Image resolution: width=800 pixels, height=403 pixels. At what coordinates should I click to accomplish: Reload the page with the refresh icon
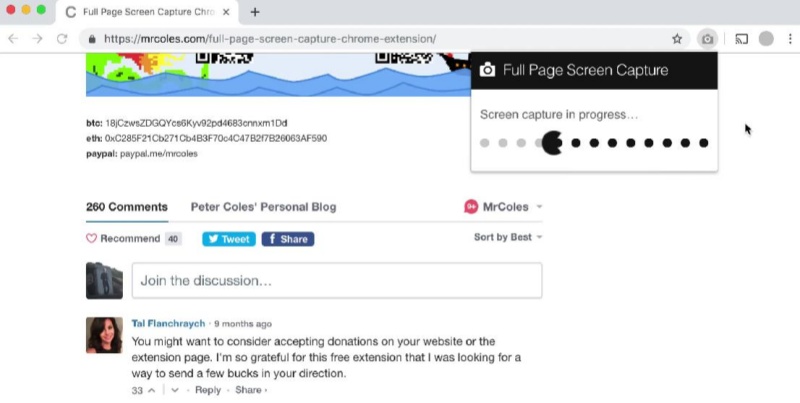tap(62, 39)
